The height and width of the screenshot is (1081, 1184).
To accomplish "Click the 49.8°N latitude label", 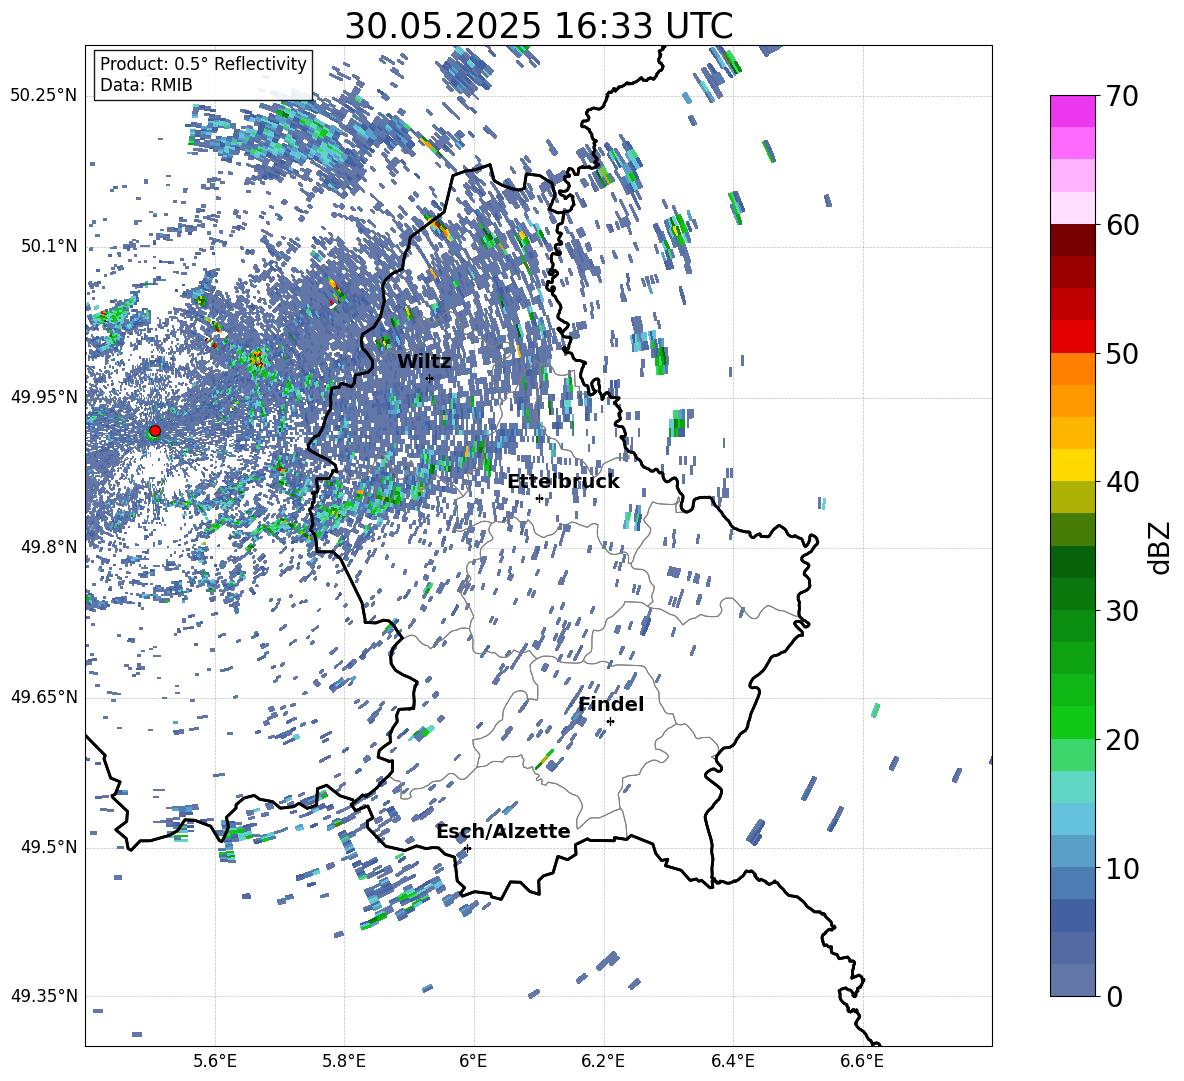I will coord(50,547).
